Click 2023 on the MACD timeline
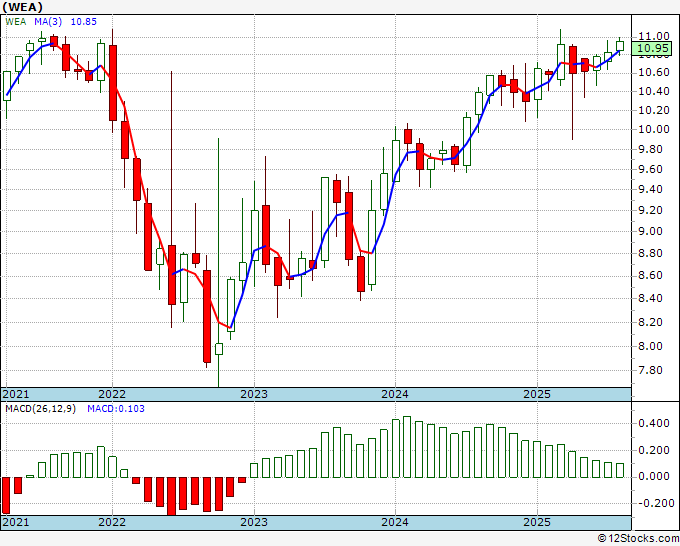 tap(254, 522)
